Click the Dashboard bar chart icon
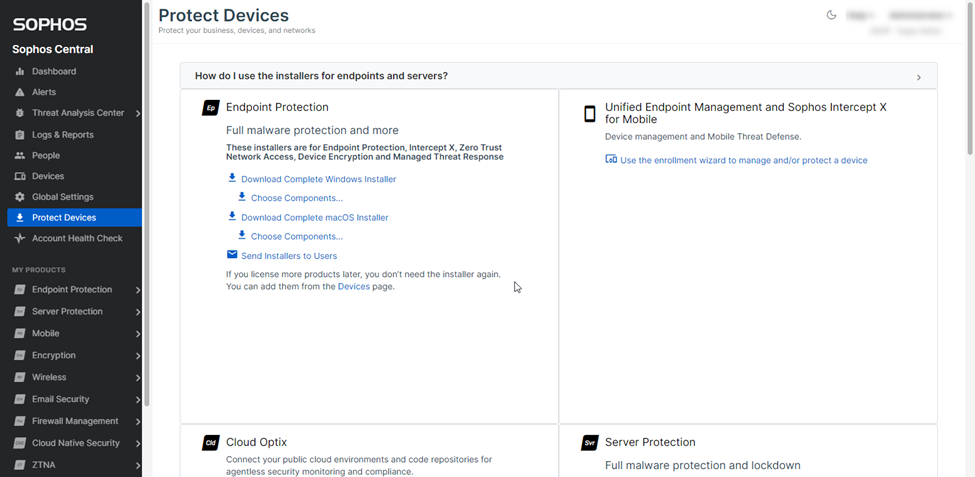 [20, 72]
